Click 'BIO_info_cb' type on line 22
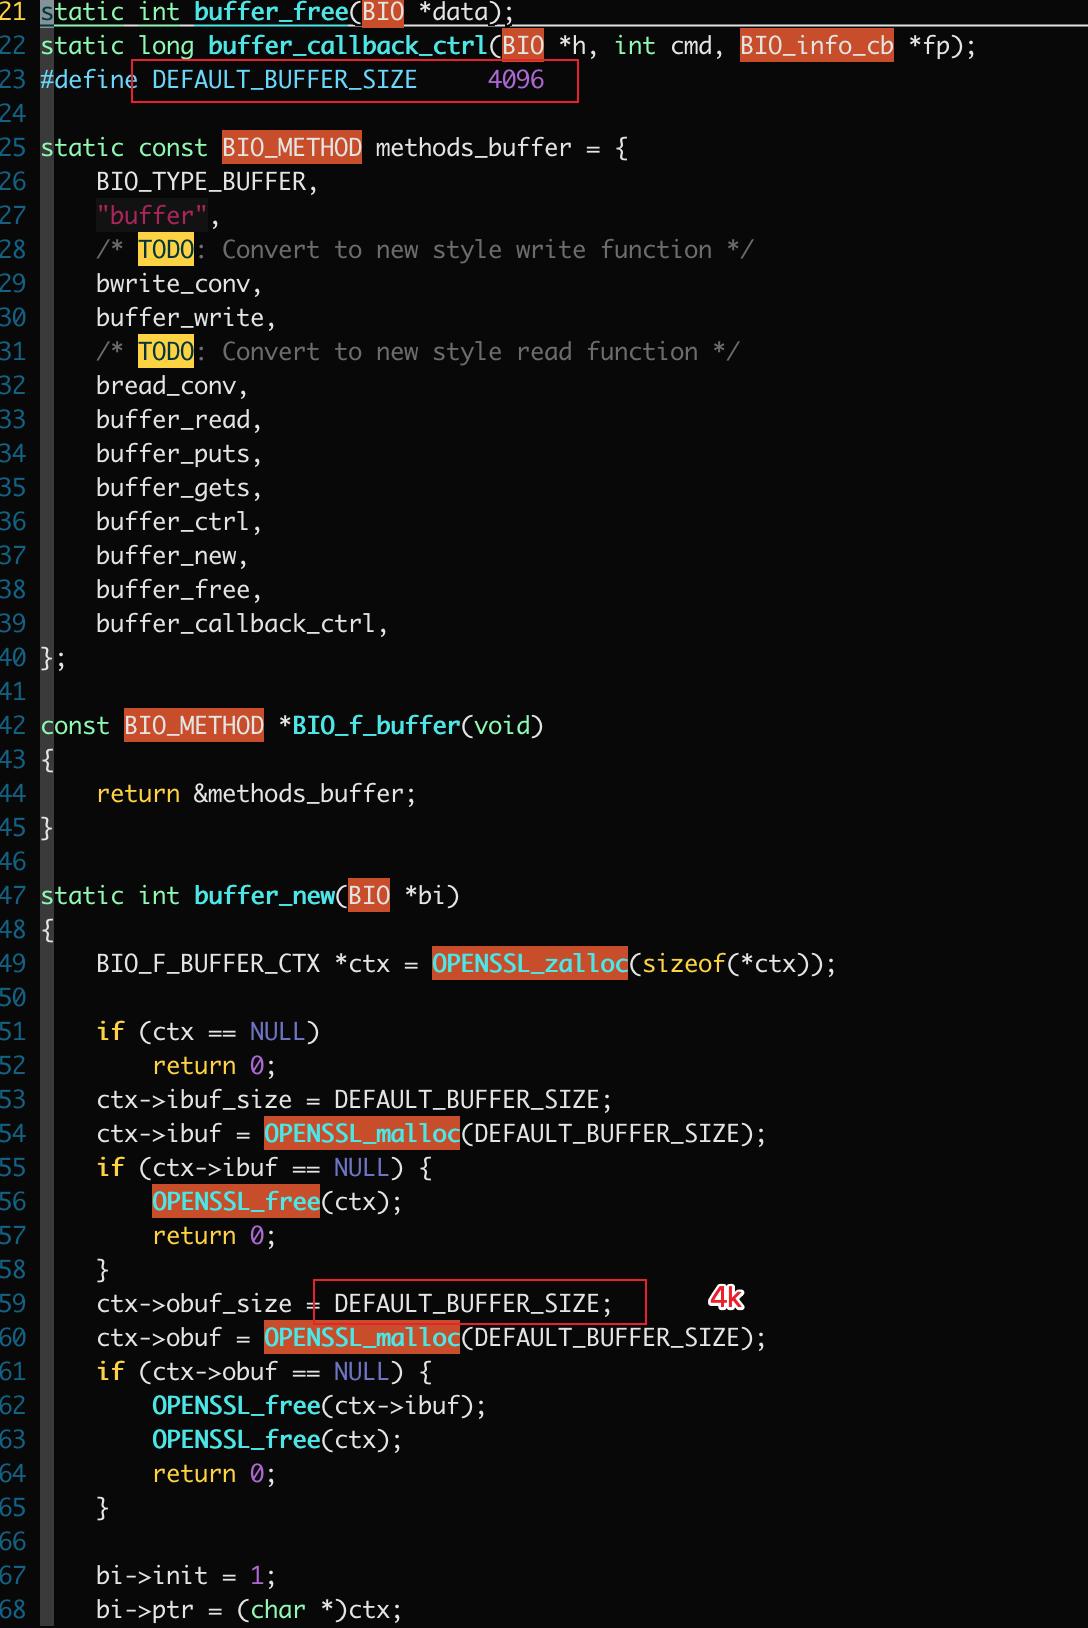 click(817, 46)
